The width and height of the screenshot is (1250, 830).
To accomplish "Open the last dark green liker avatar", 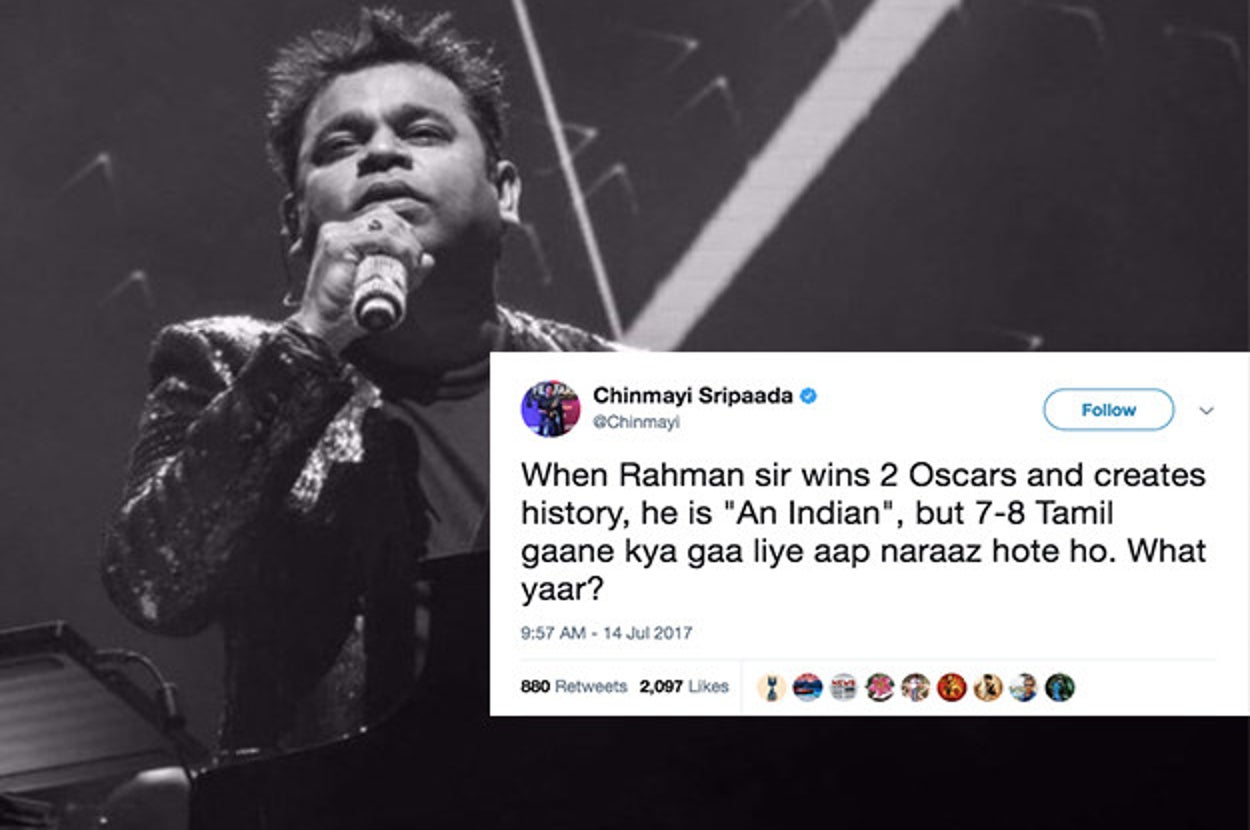I will (1059, 687).
